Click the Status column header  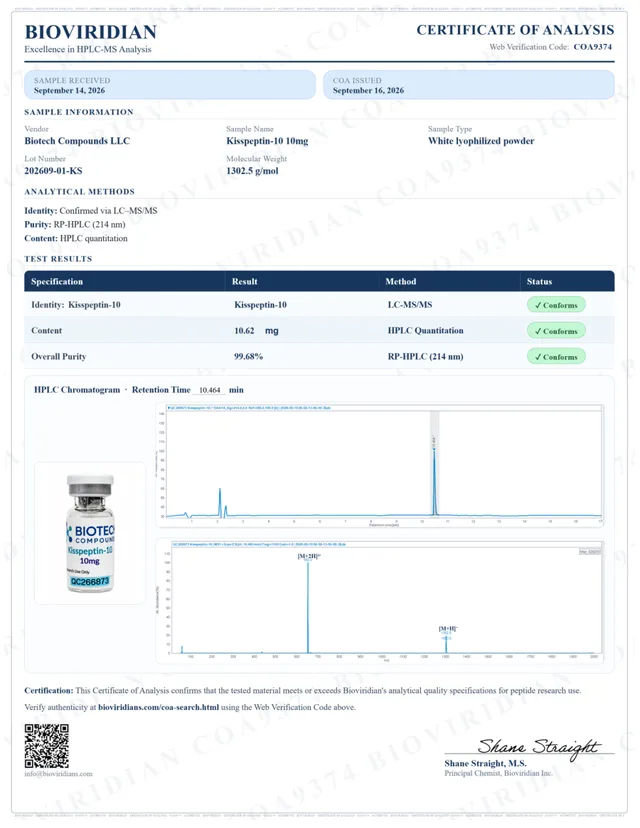pos(539,281)
